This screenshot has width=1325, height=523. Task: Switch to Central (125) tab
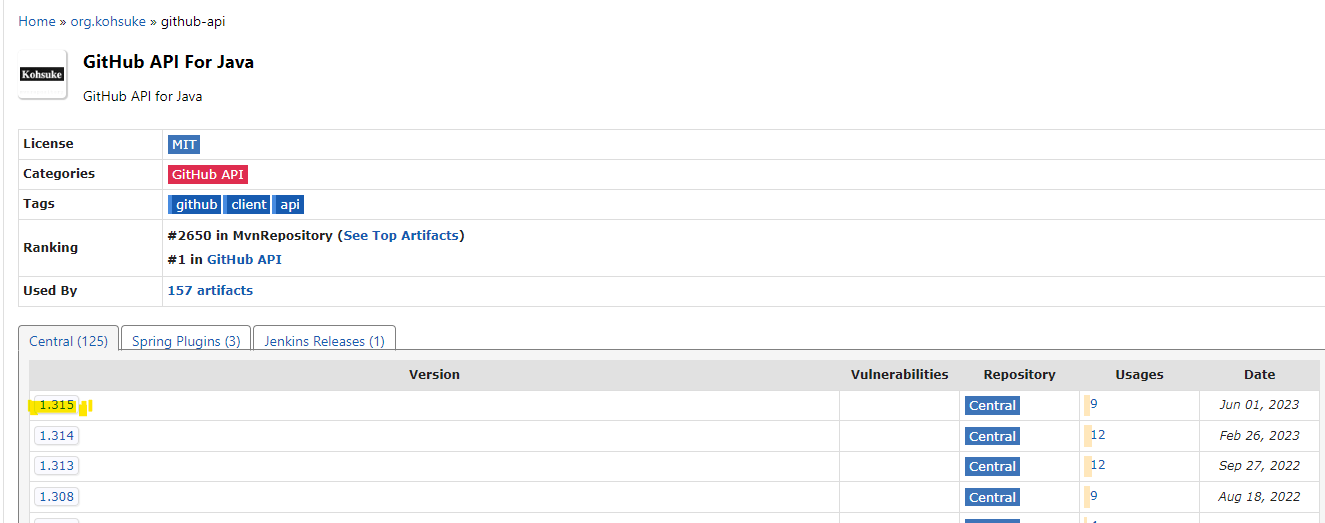tap(68, 341)
